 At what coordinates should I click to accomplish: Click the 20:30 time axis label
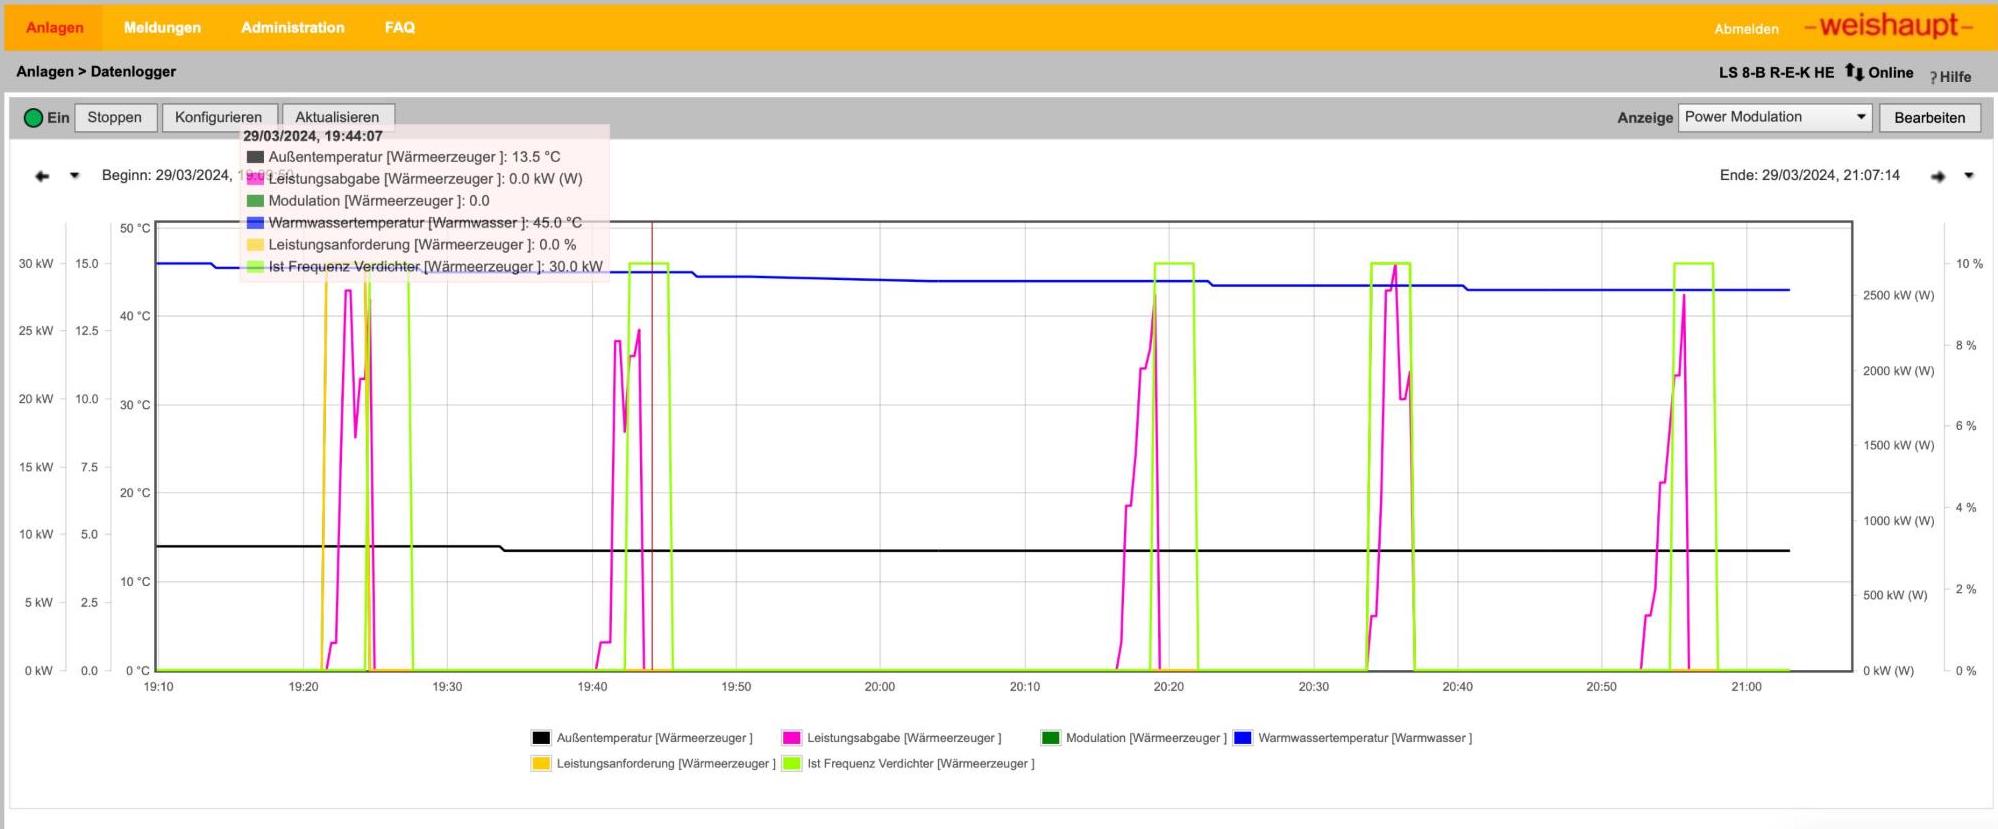tap(1314, 687)
